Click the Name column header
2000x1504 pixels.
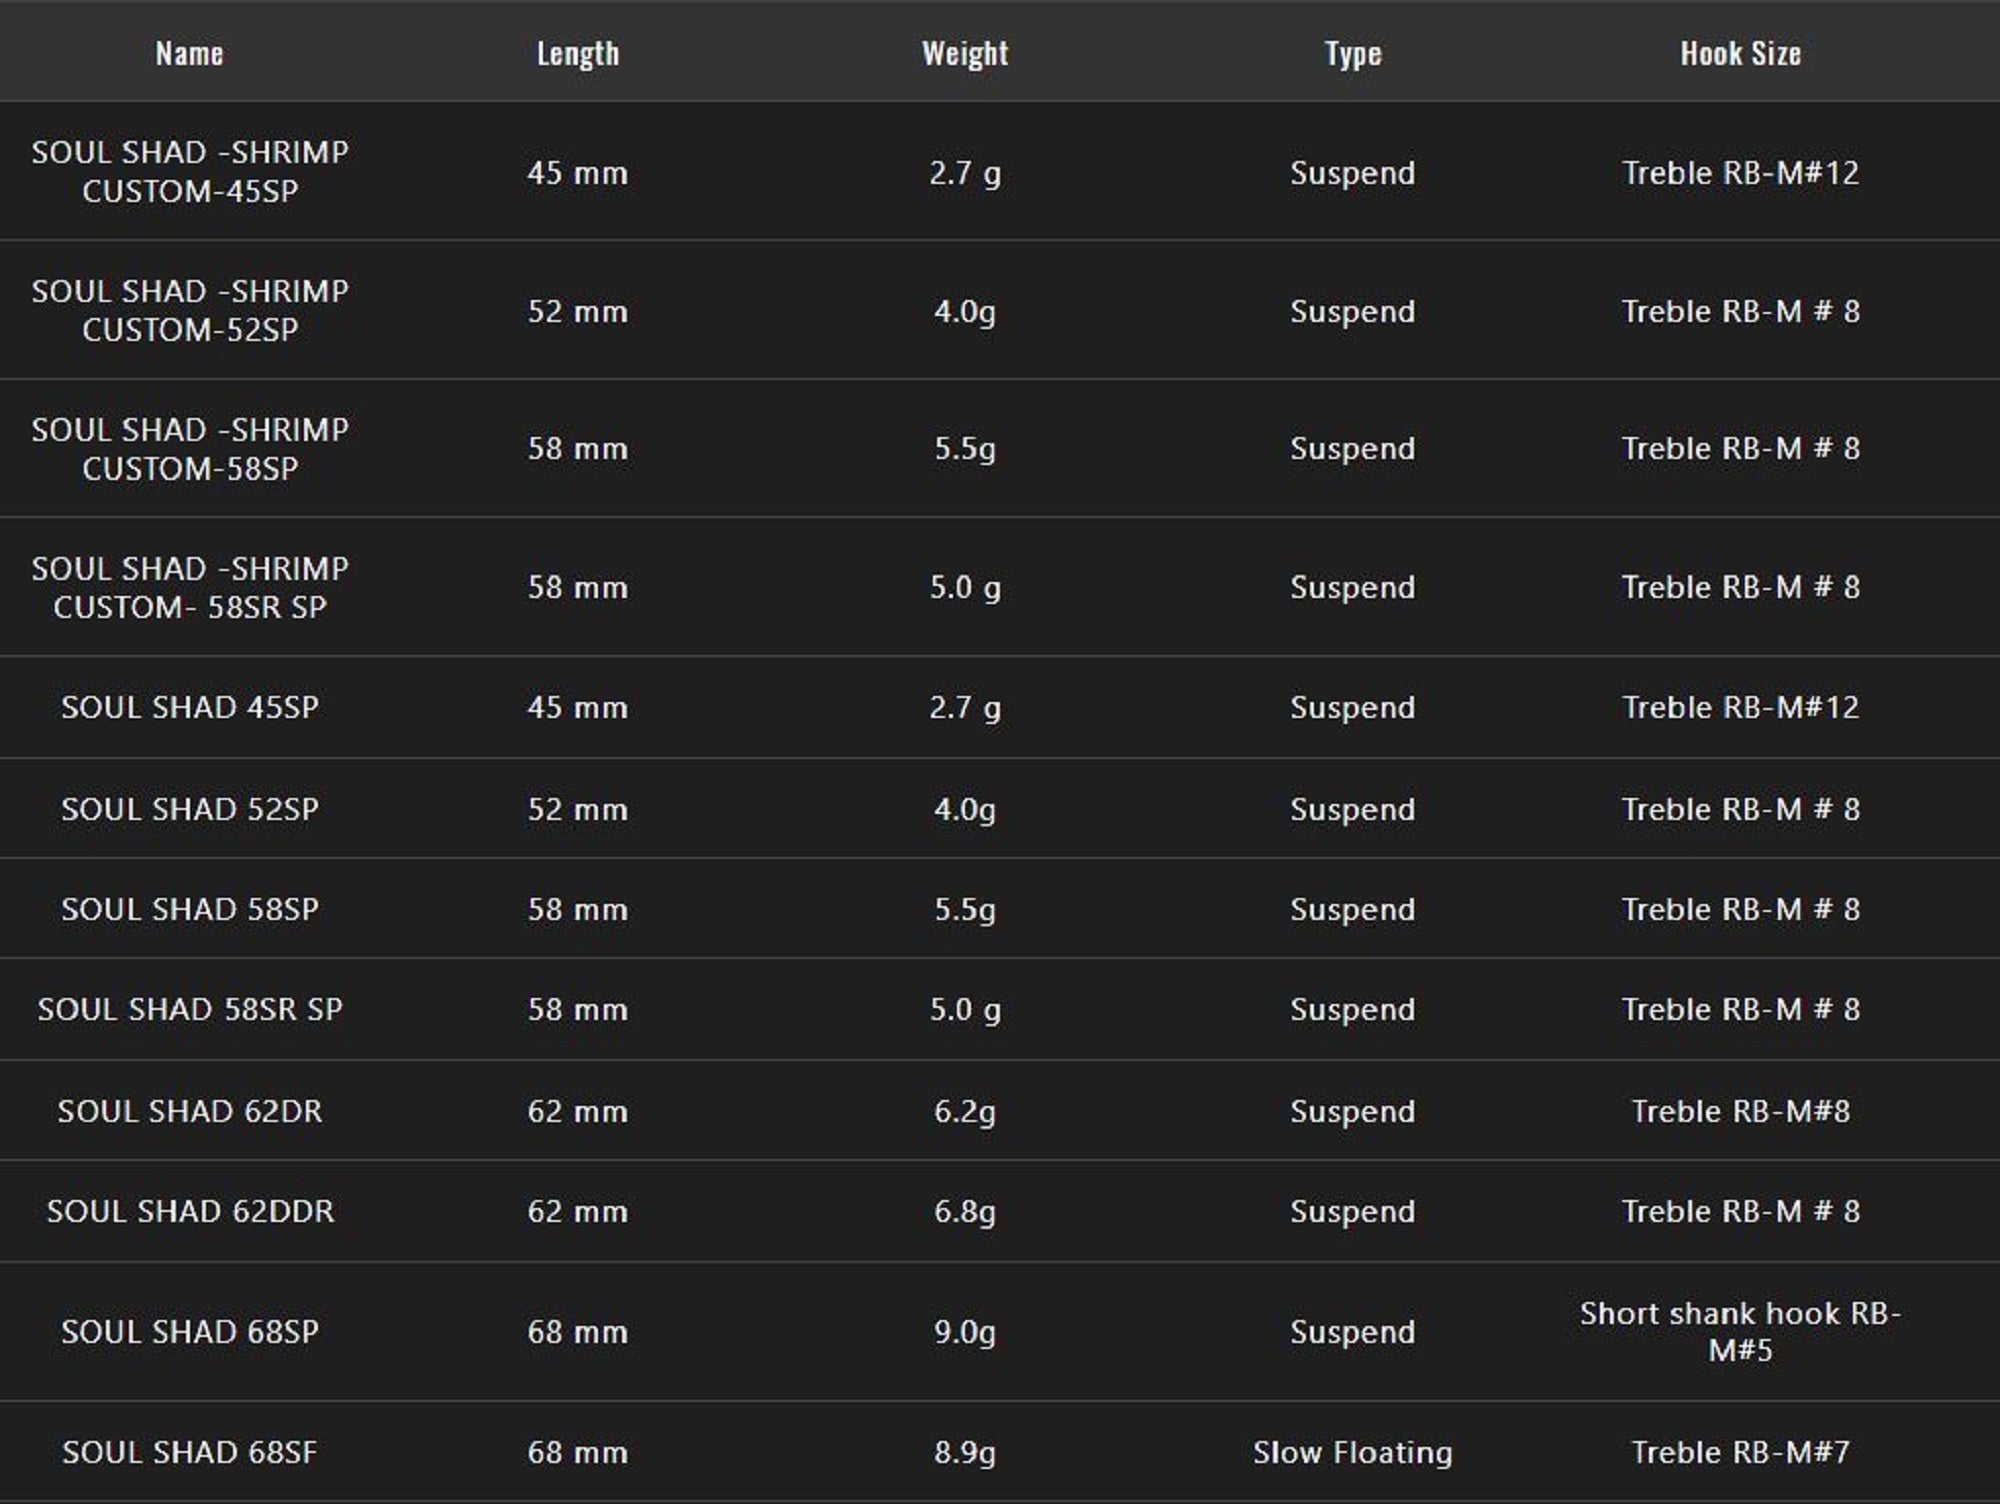(x=189, y=53)
